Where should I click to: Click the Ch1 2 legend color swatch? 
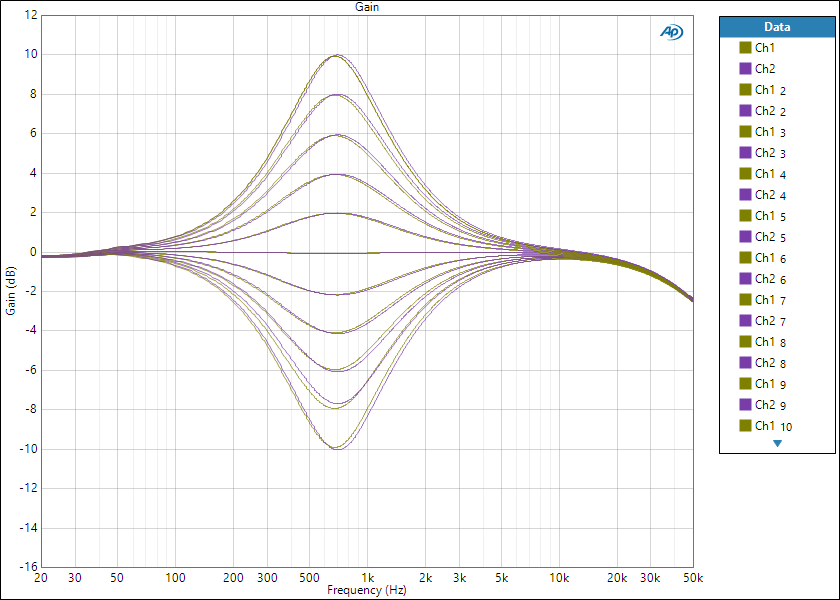745,89
